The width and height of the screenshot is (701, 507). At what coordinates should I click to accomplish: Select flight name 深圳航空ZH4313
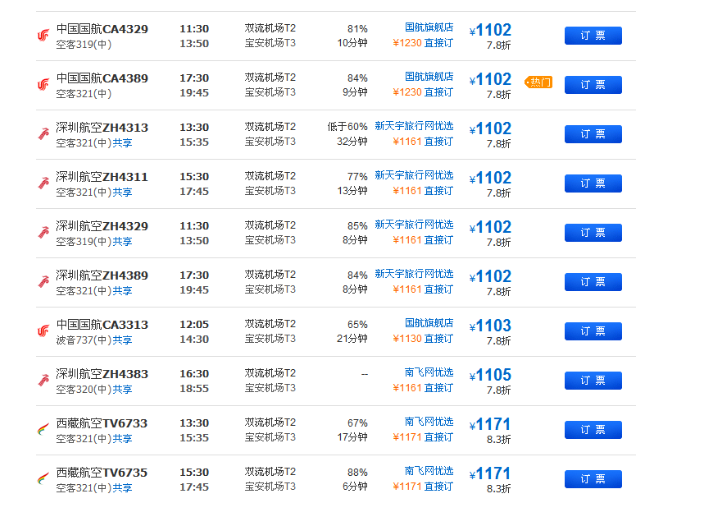pos(102,128)
